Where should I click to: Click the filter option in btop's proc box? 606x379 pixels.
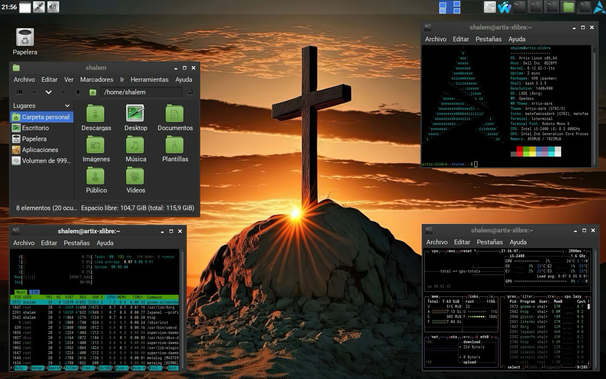point(527,297)
